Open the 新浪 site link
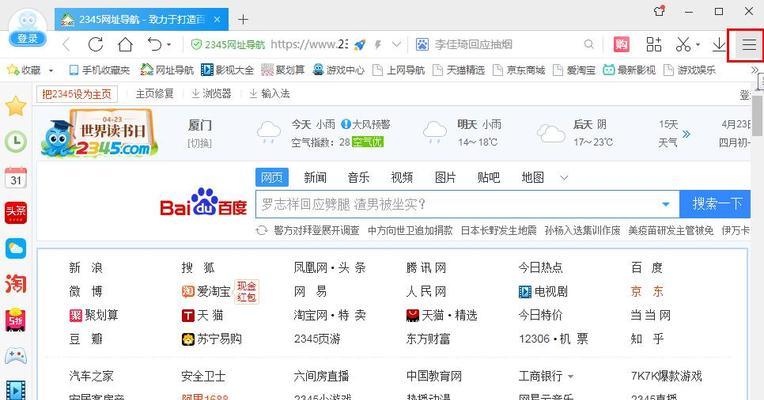Viewport: 764px width, 400px height. pos(86,267)
